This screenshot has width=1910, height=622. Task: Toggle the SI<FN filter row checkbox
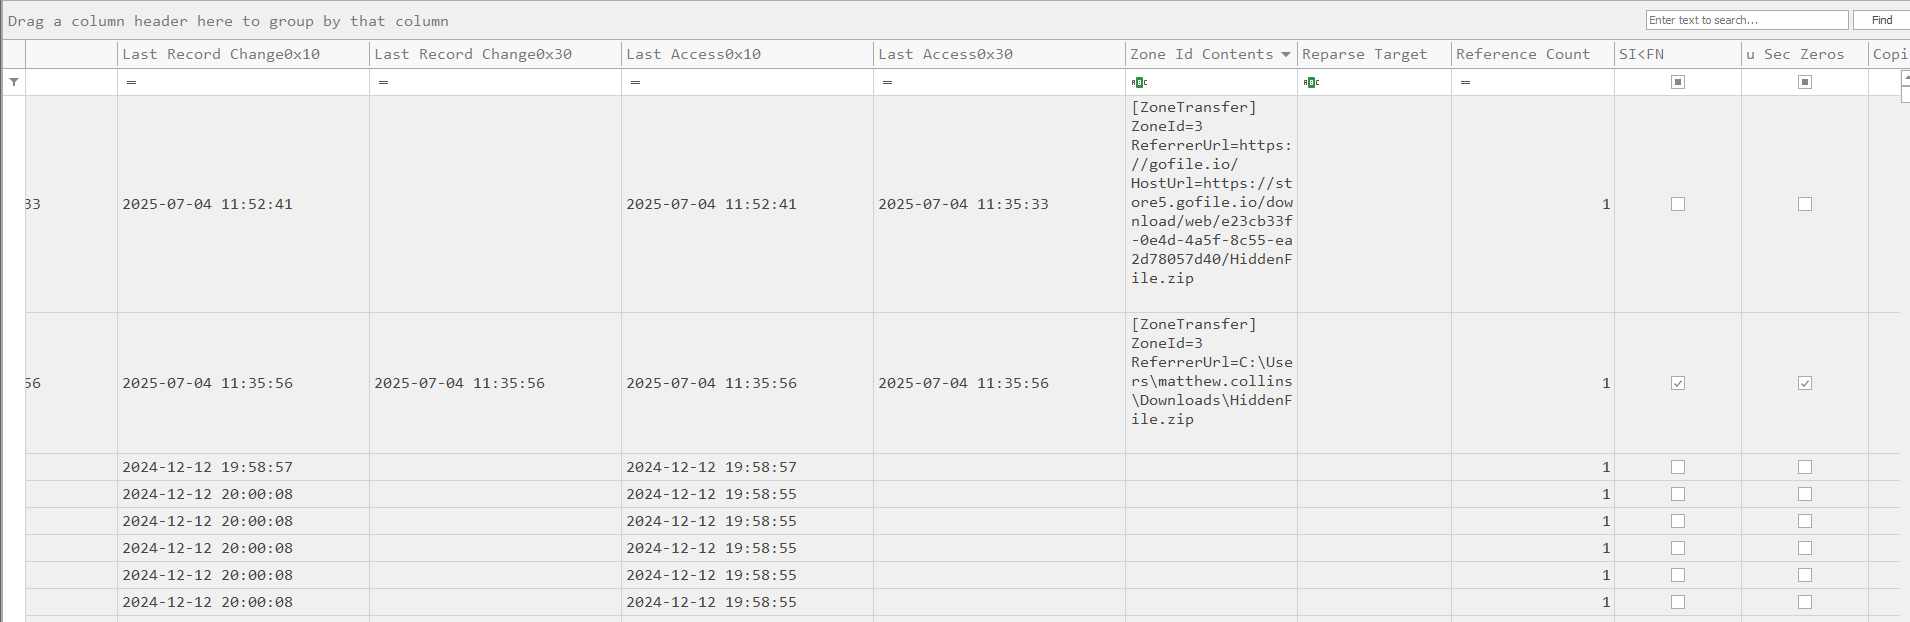click(1678, 82)
